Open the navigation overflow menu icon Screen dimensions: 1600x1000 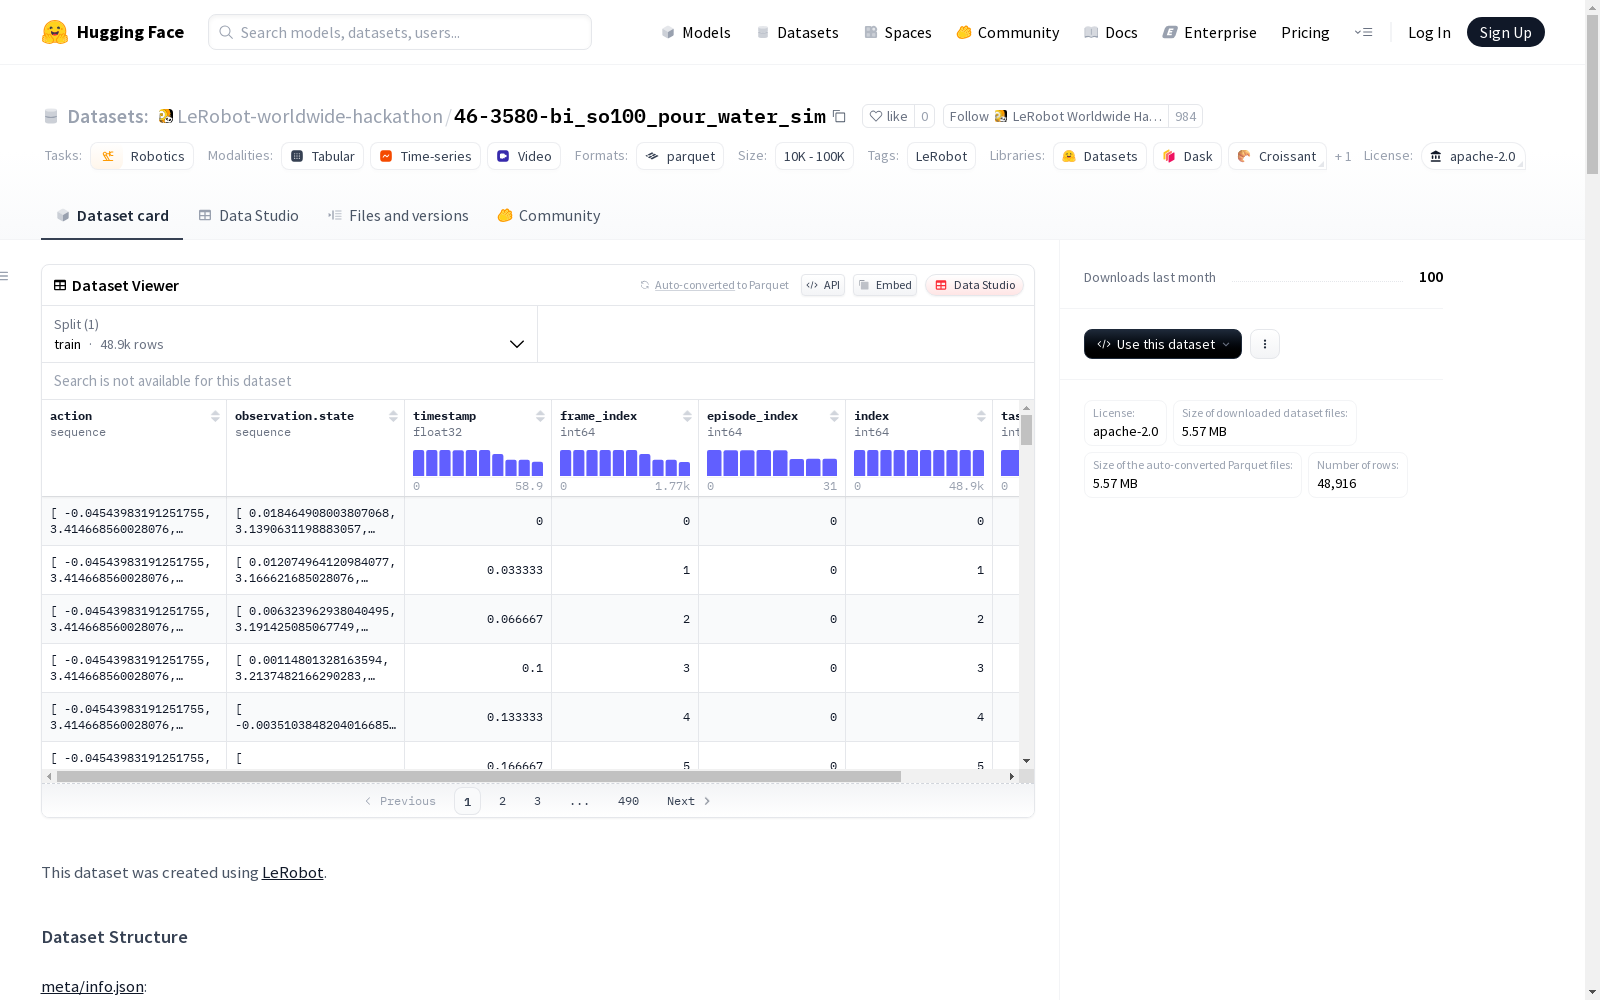click(1363, 32)
